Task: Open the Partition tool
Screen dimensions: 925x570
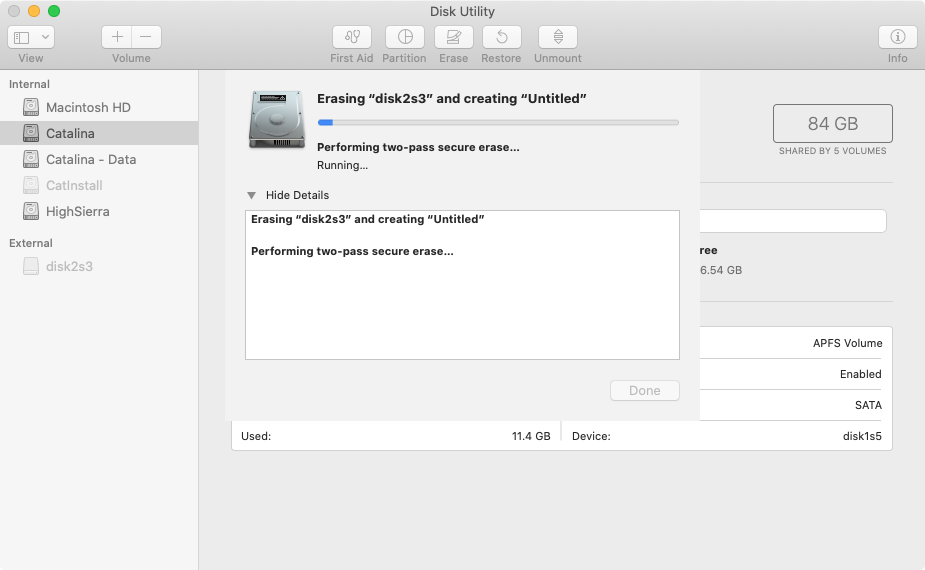Action: pos(405,37)
